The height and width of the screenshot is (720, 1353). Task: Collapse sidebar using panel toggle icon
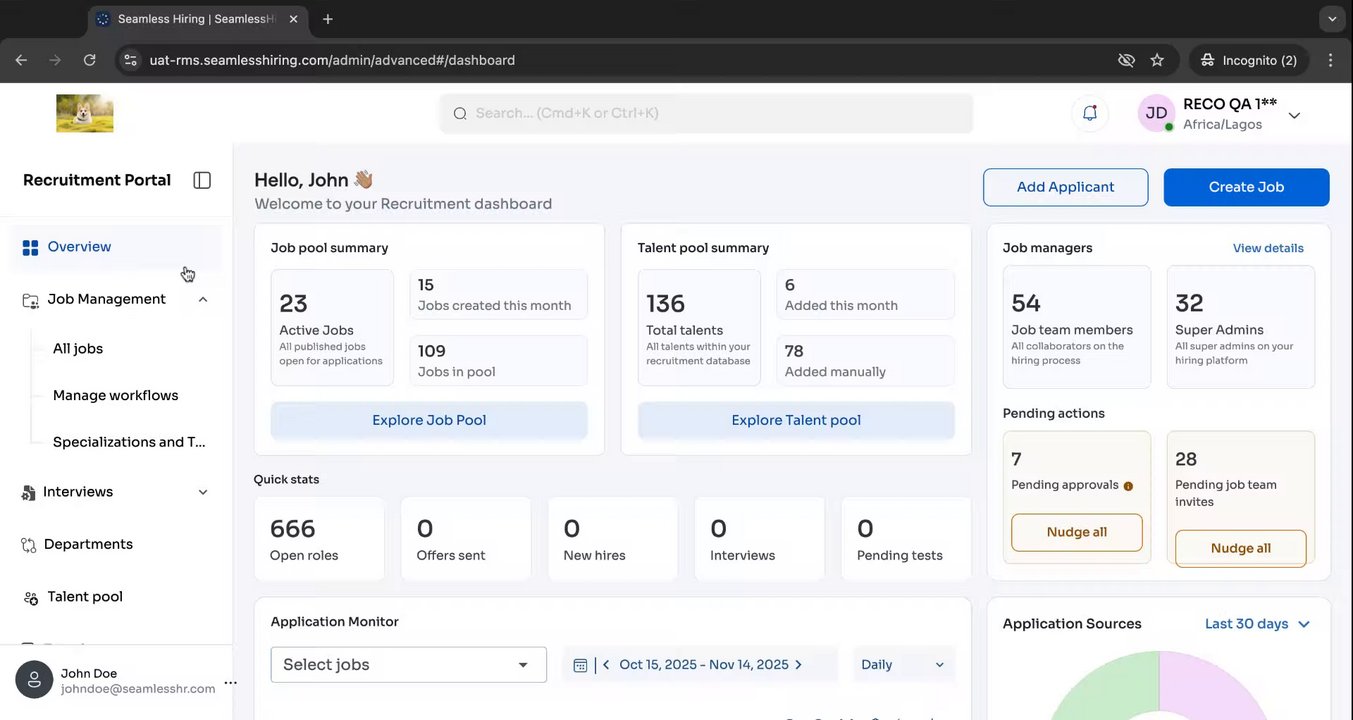pyautogui.click(x=202, y=180)
